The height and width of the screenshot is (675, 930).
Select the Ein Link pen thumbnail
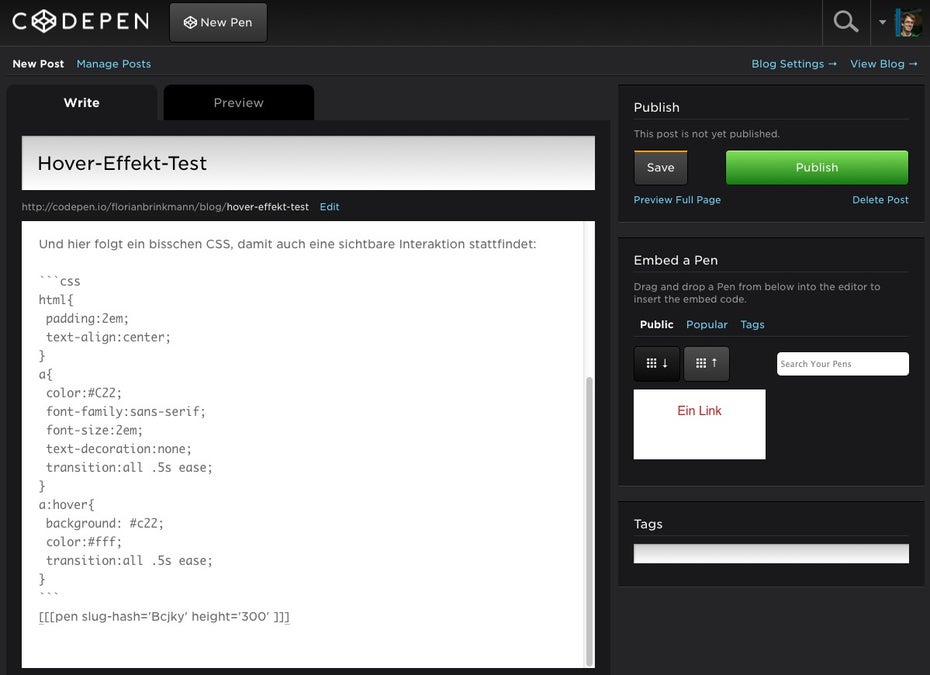click(699, 424)
